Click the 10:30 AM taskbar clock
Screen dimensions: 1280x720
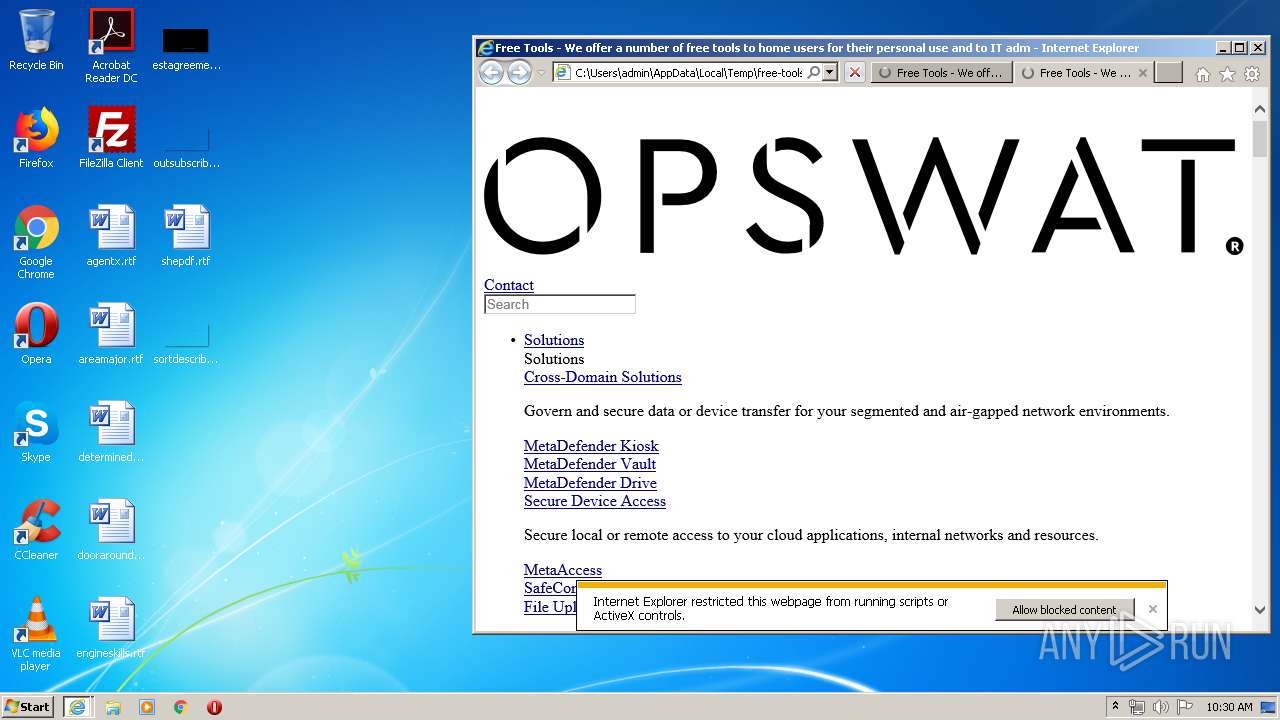click(1229, 707)
